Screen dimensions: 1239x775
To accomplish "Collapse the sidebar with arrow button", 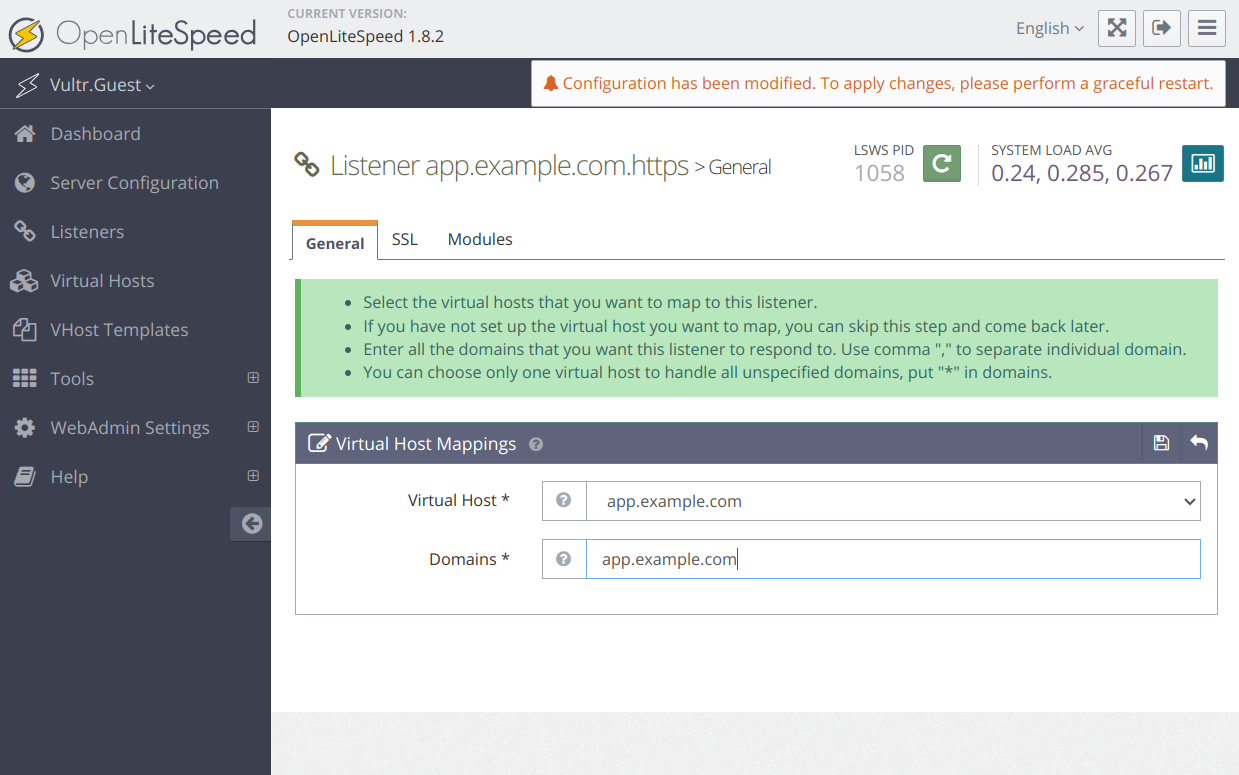I will click(x=251, y=523).
